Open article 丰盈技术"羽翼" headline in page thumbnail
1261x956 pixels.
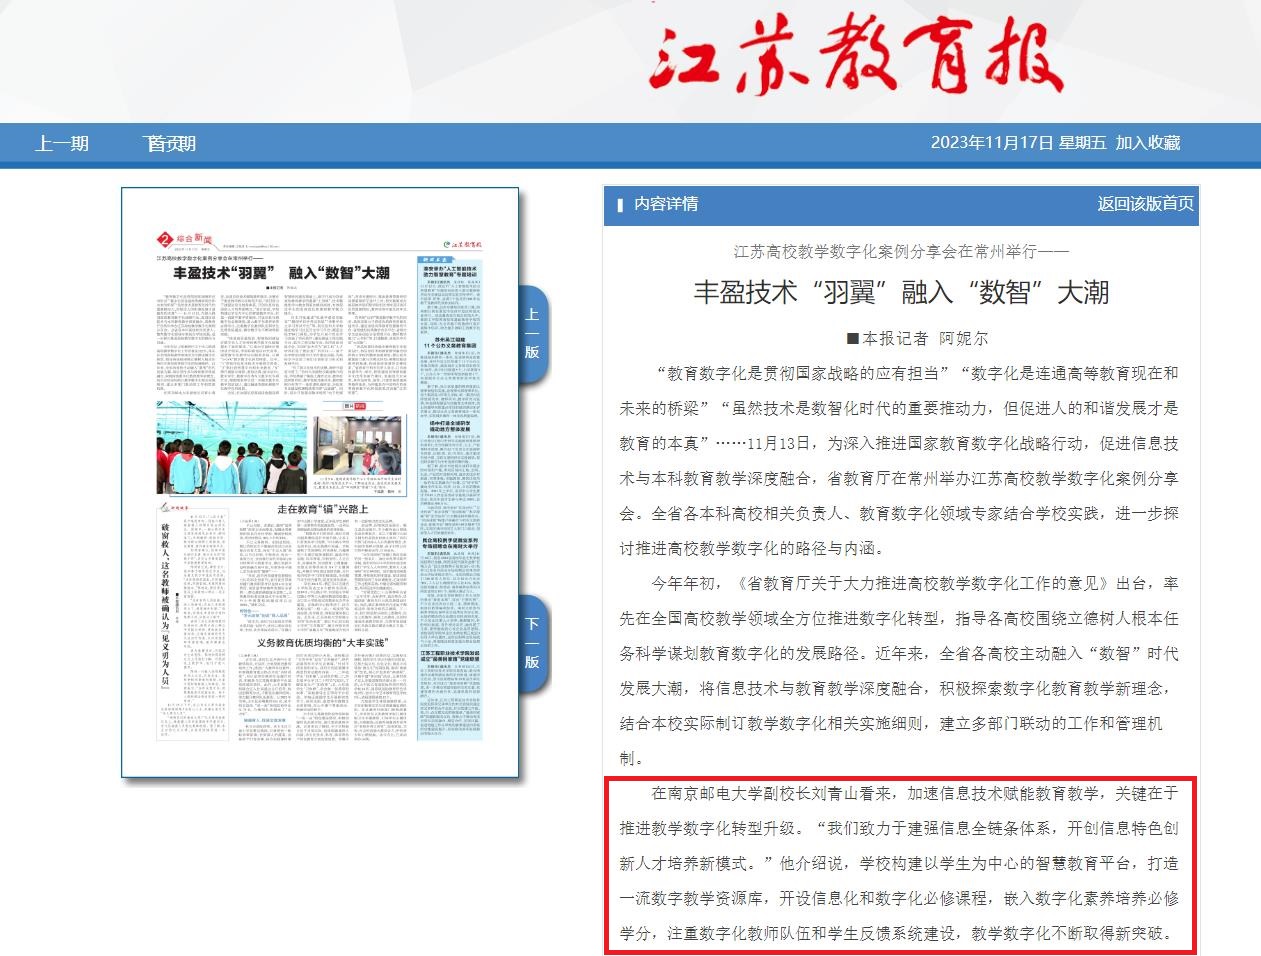281,273
